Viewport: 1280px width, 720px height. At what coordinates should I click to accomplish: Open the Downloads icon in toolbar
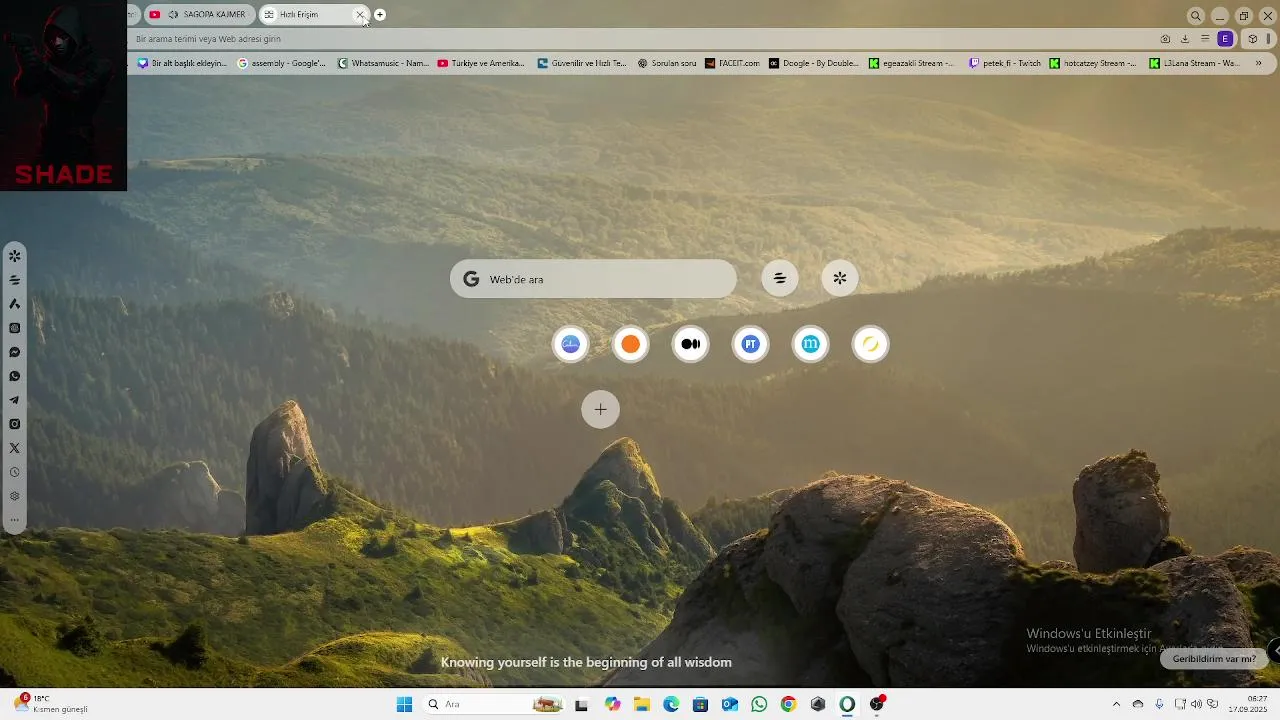[x=1185, y=39]
